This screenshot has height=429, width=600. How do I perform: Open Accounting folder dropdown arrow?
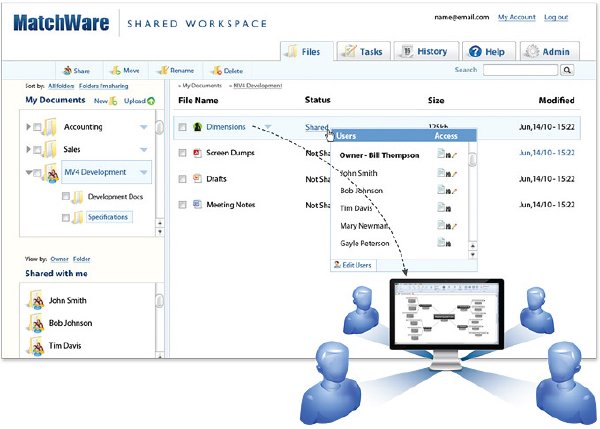coord(143,127)
